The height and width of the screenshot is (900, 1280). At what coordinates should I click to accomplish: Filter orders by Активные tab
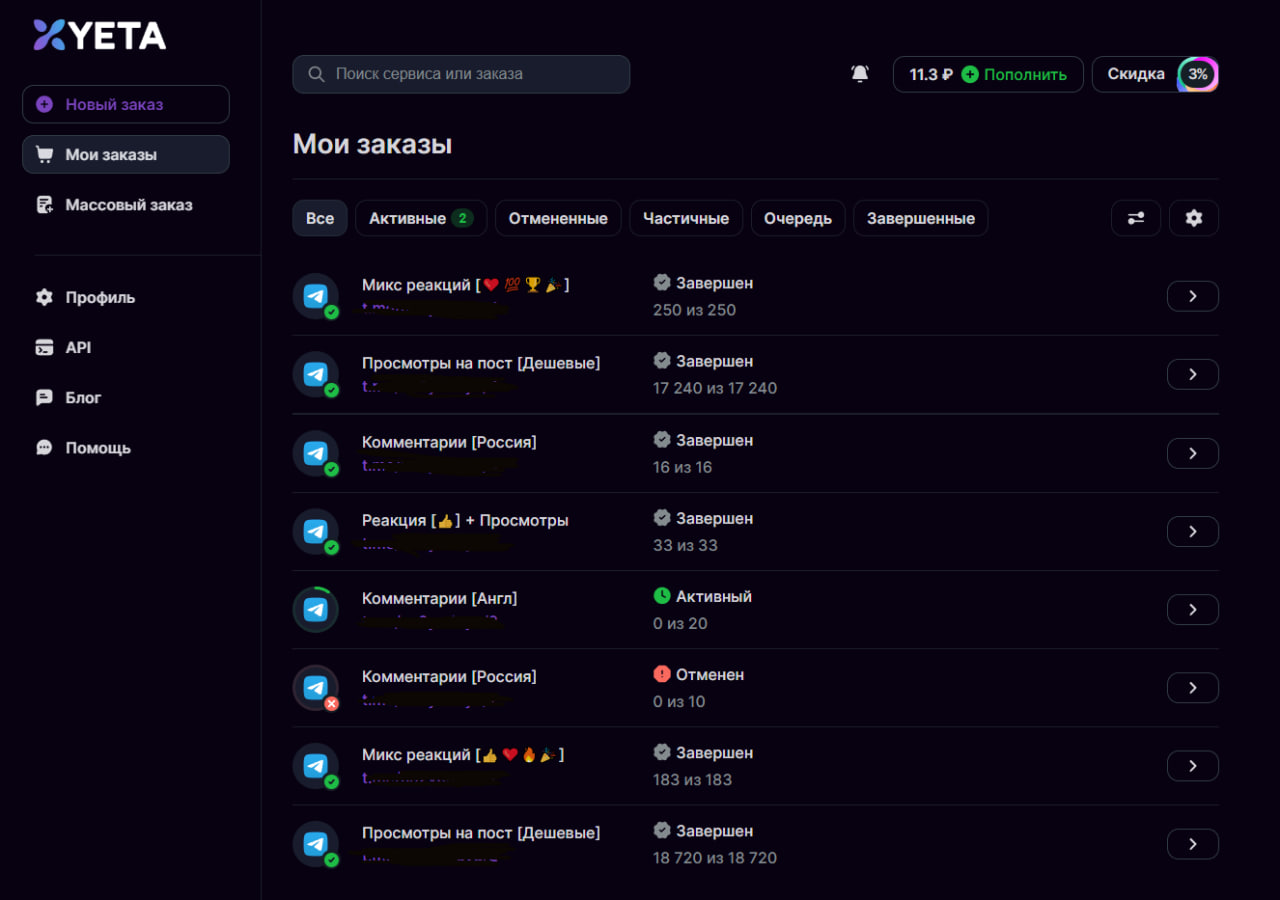(420, 218)
